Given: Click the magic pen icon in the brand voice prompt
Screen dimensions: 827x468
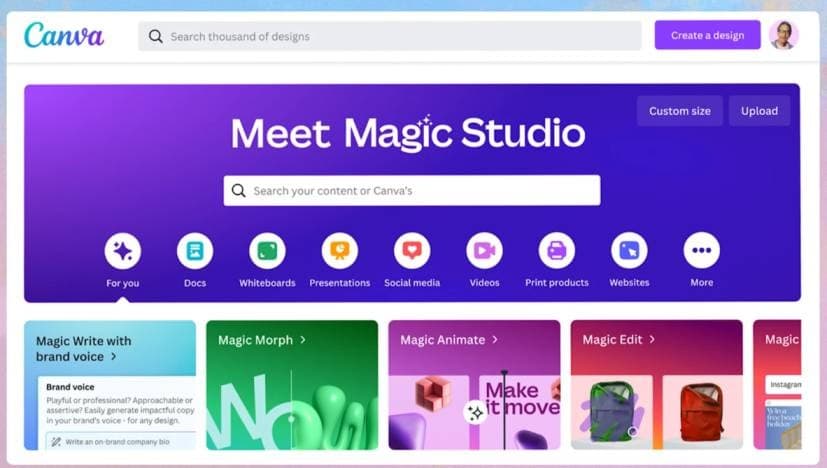Looking at the screenshot, I should tap(56, 442).
